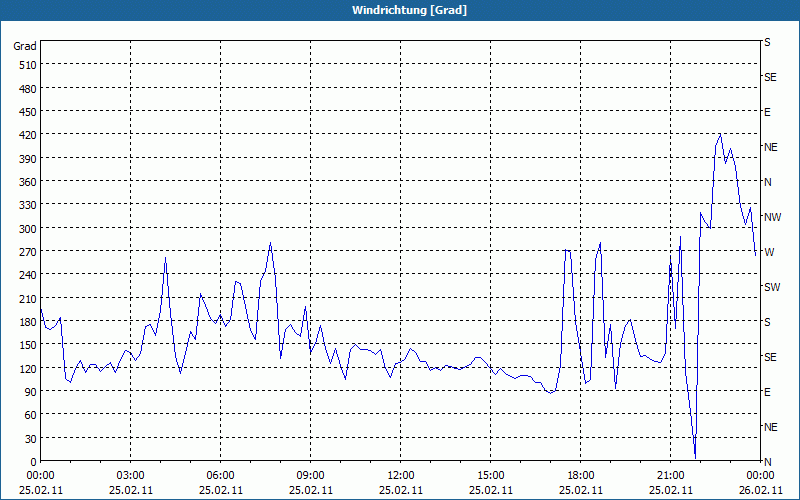
Task: Click the 25.02.11 date under 12:00
Action: [401, 490]
